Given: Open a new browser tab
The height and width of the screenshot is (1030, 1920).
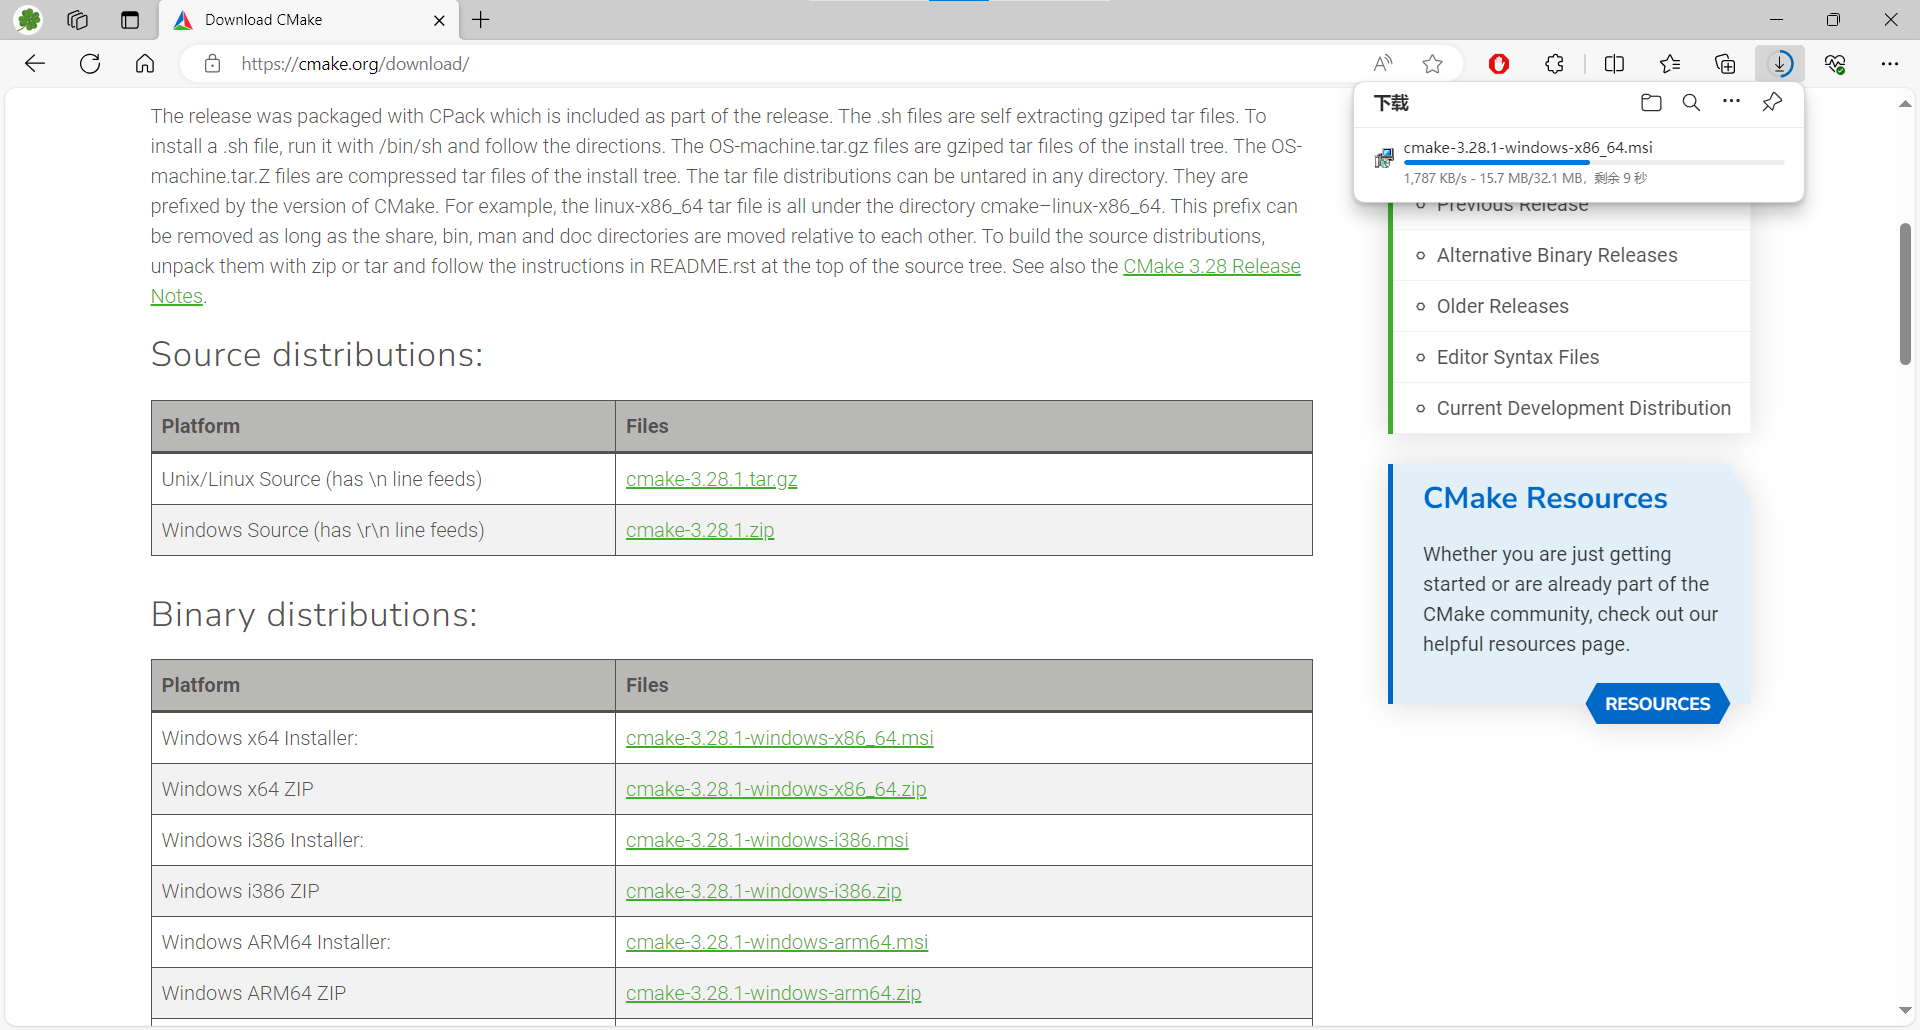Looking at the screenshot, I should [481, 20].
